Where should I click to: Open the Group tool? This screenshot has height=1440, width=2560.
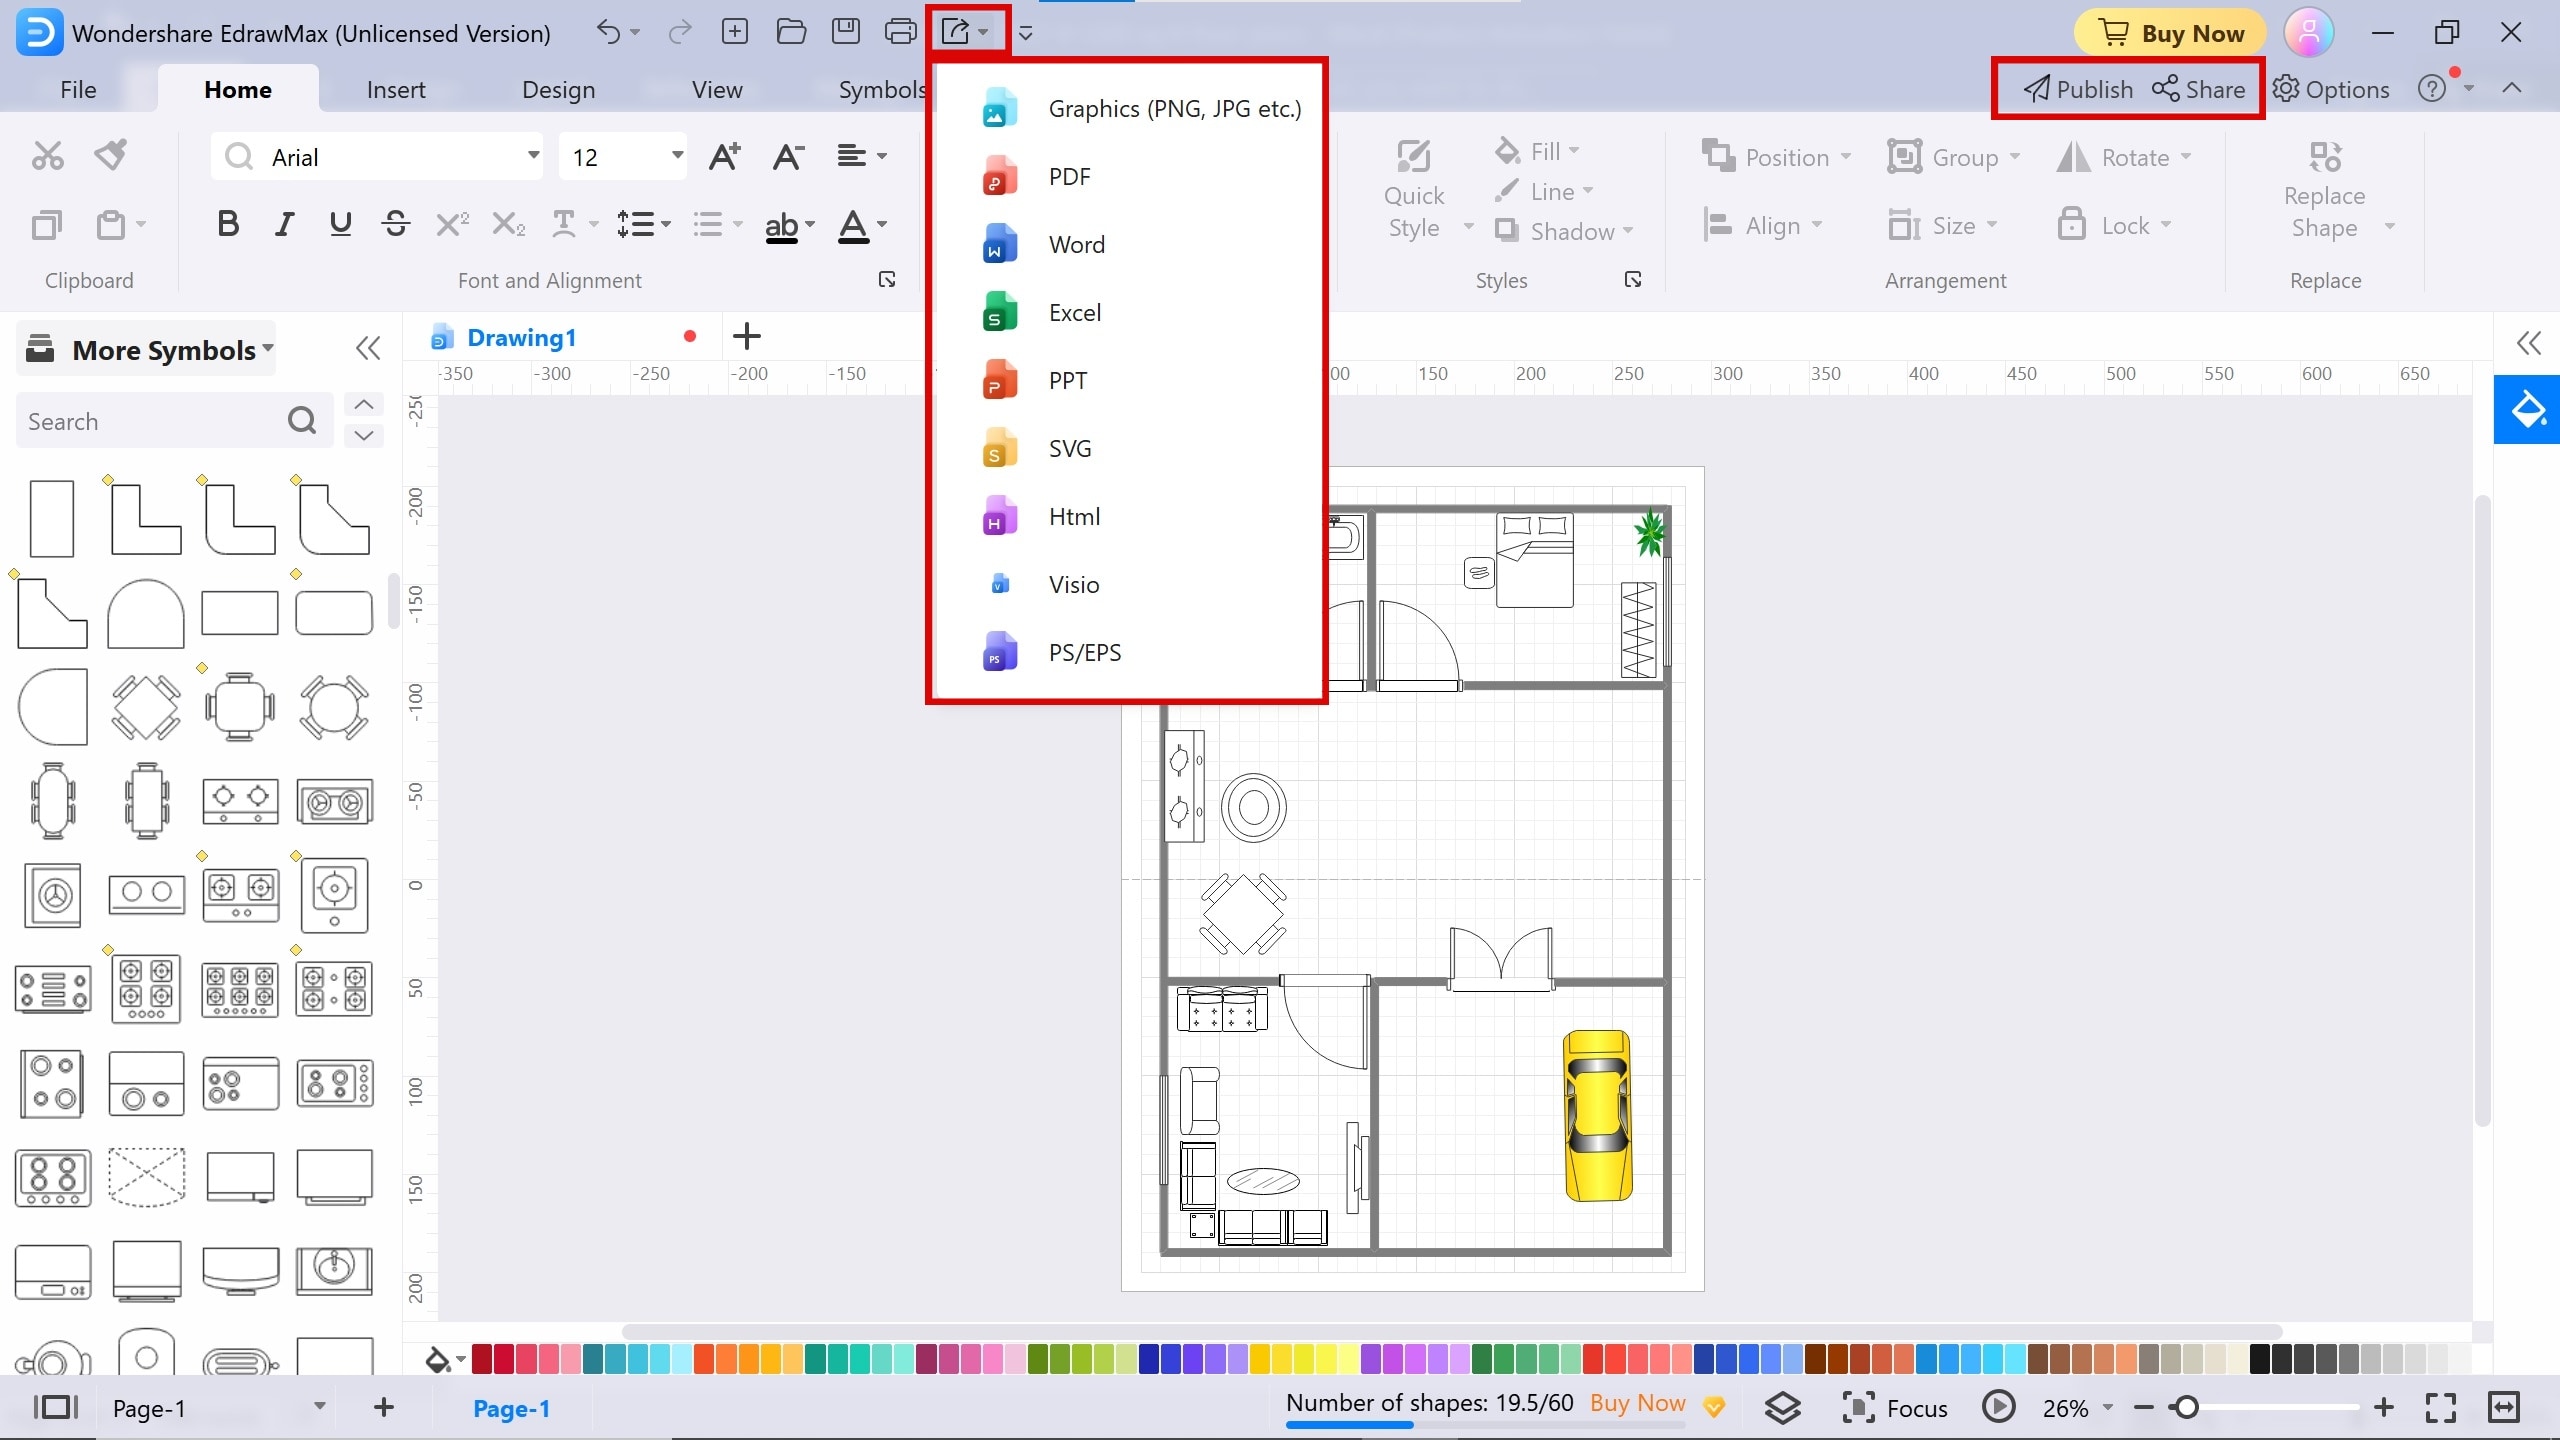click(x=1955, y=156)
